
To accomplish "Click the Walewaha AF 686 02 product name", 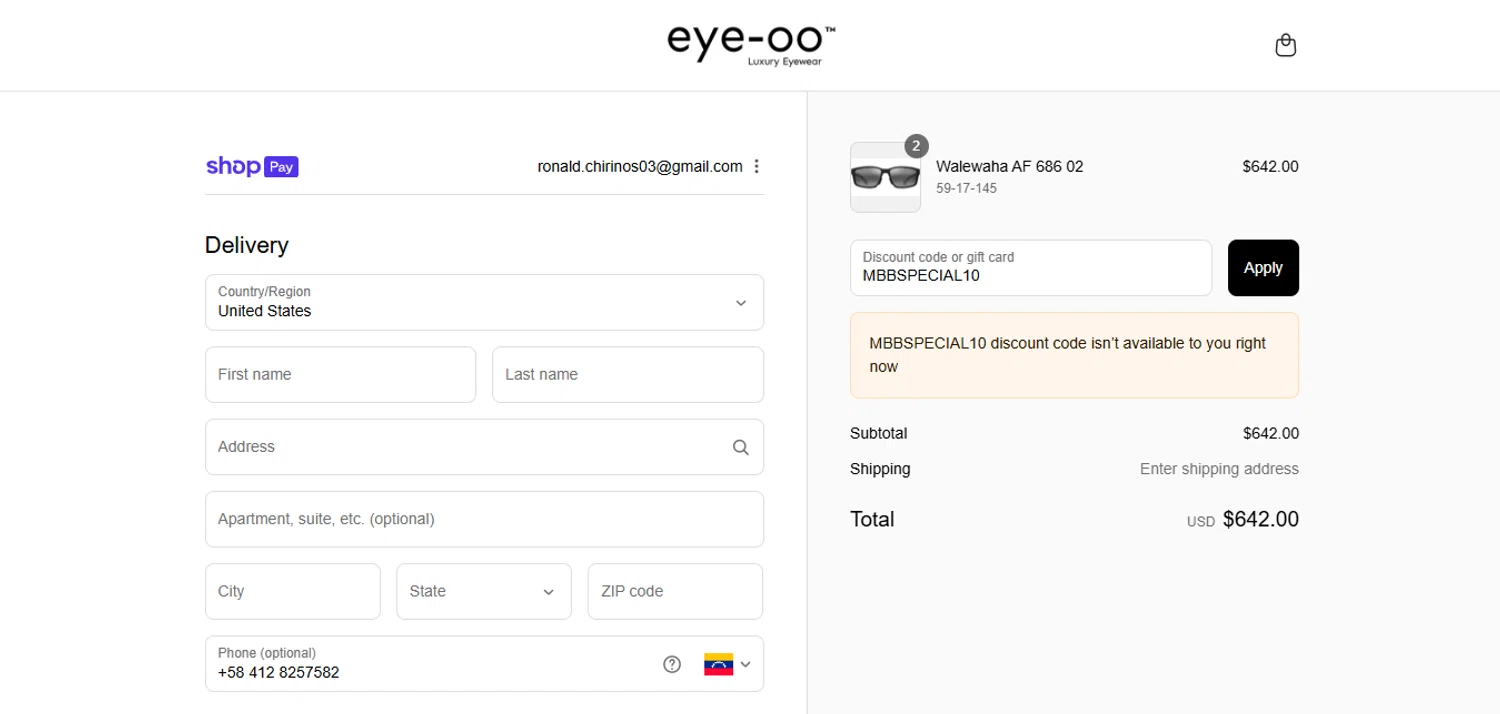I will pos(1009,166).
